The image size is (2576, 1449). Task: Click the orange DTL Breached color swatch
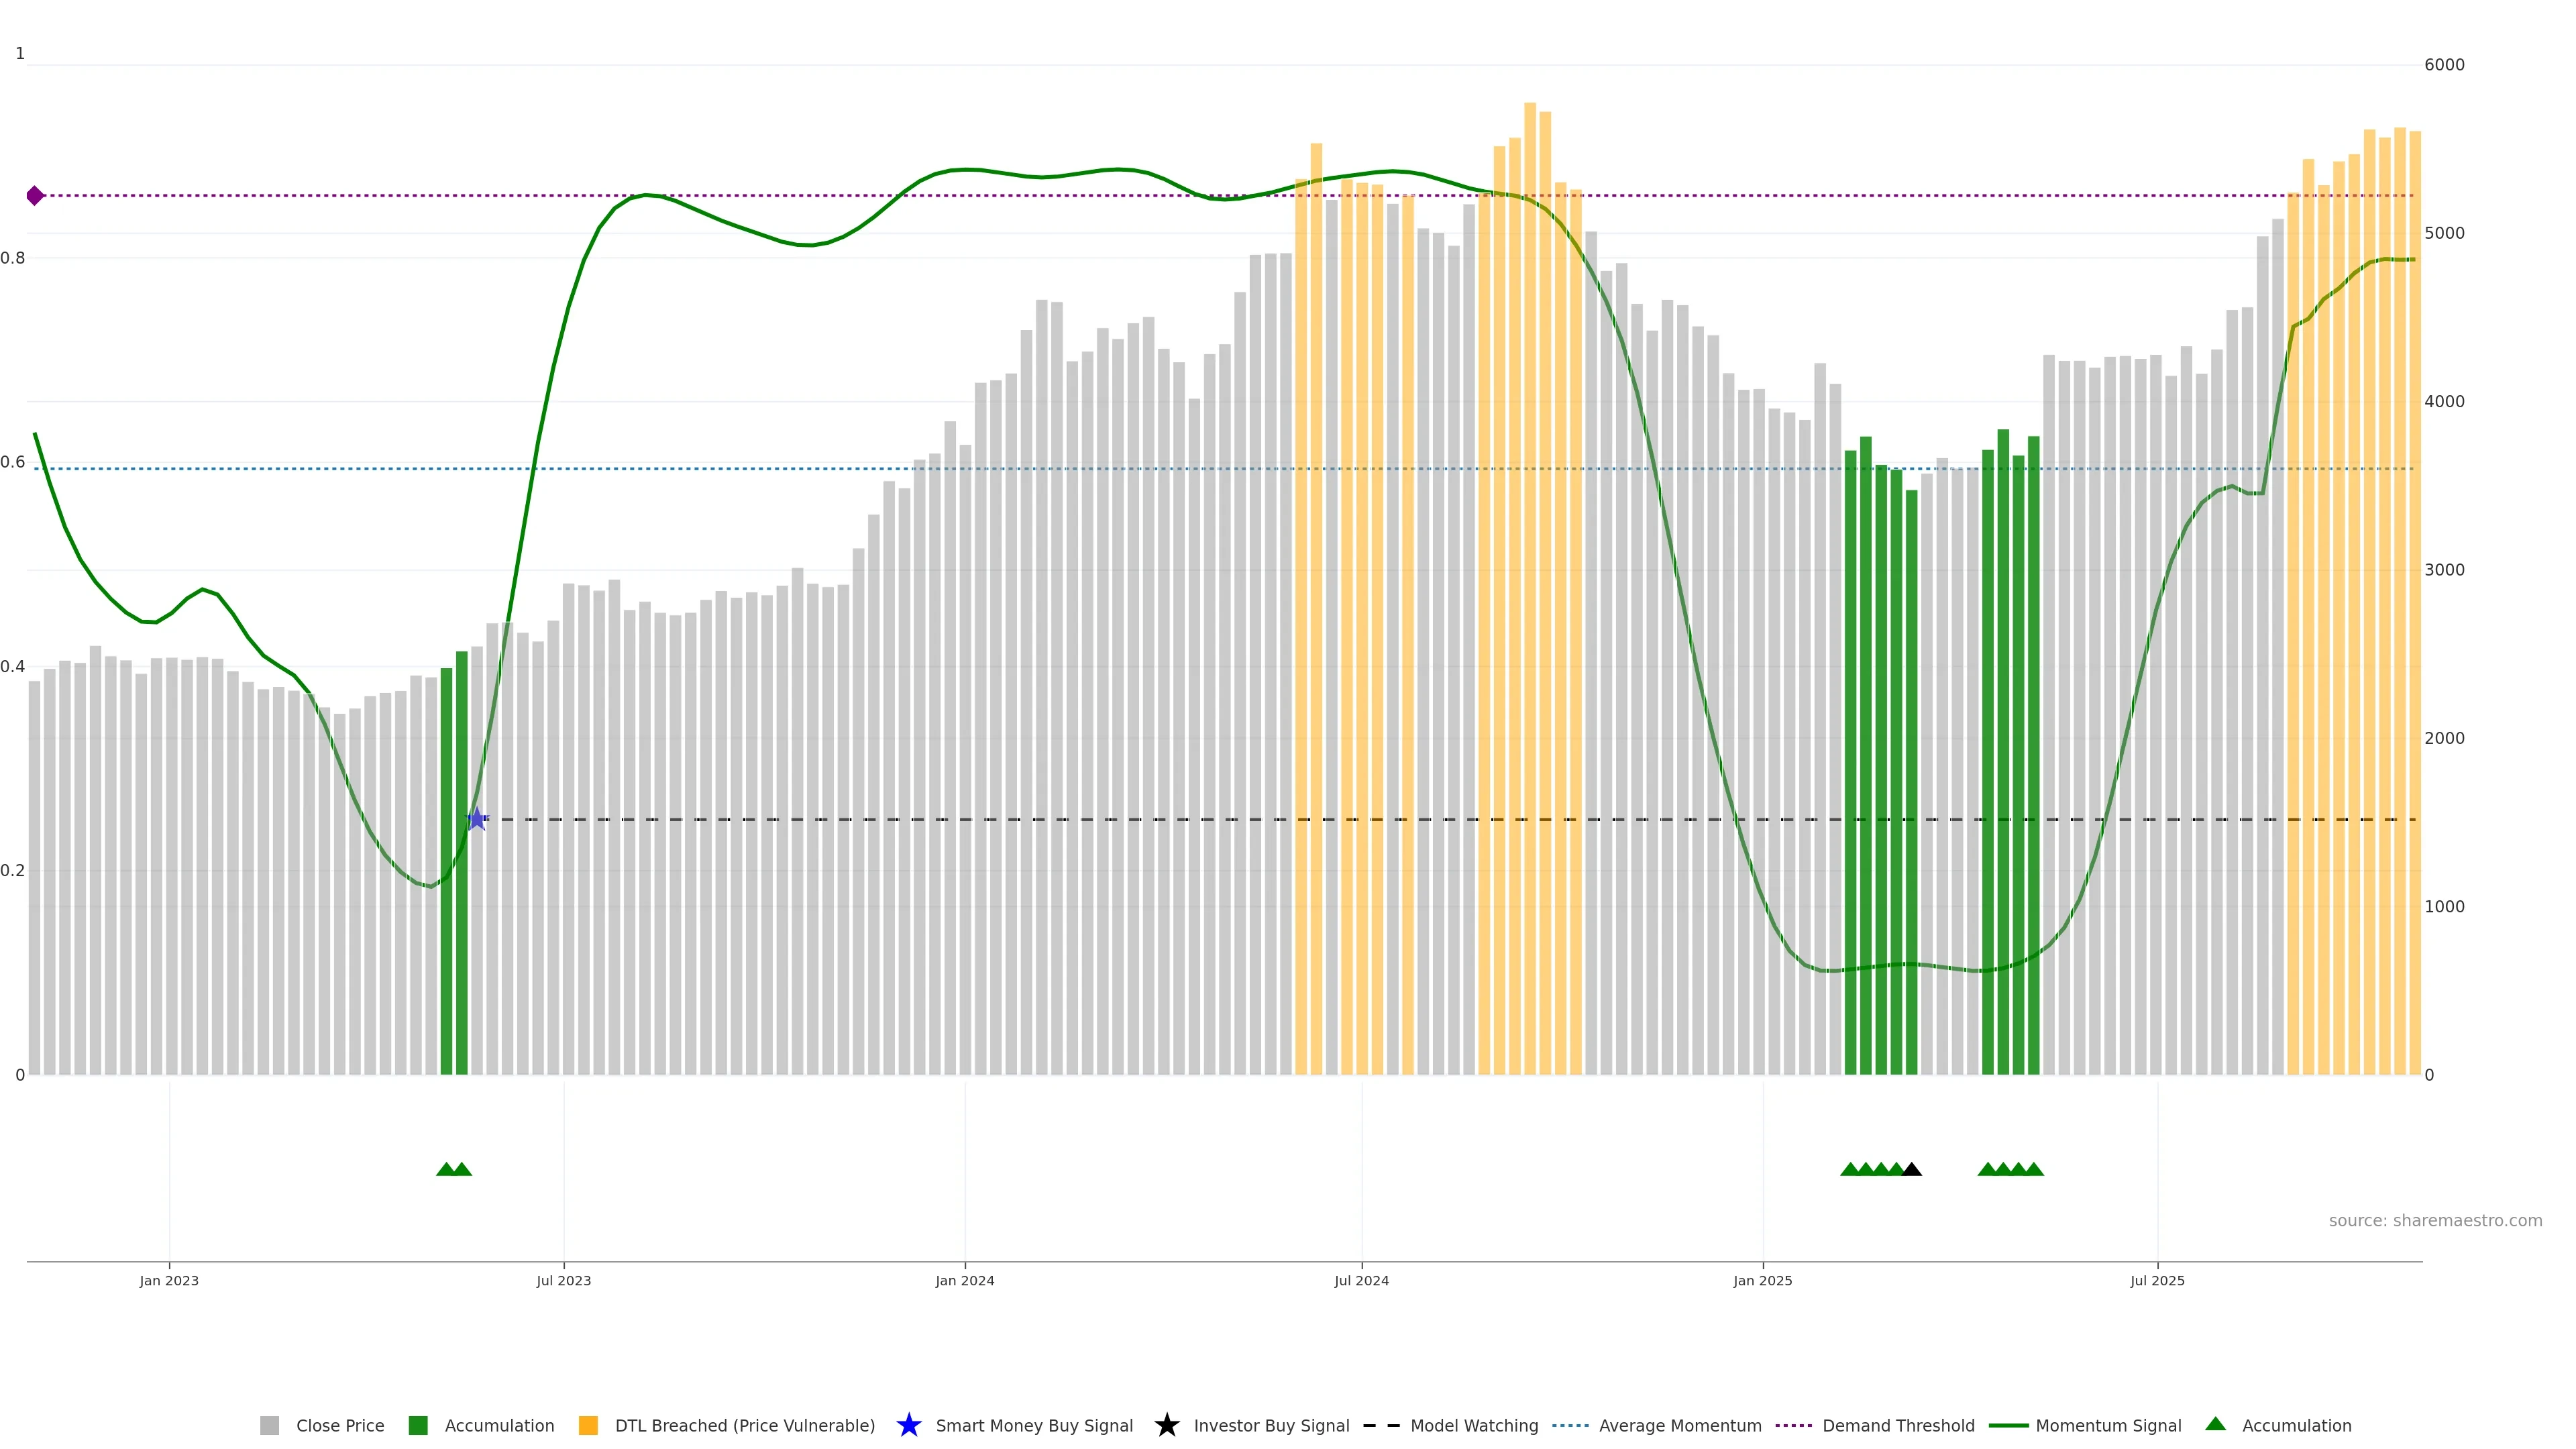pyautogui.click(x=588, y=1425)
